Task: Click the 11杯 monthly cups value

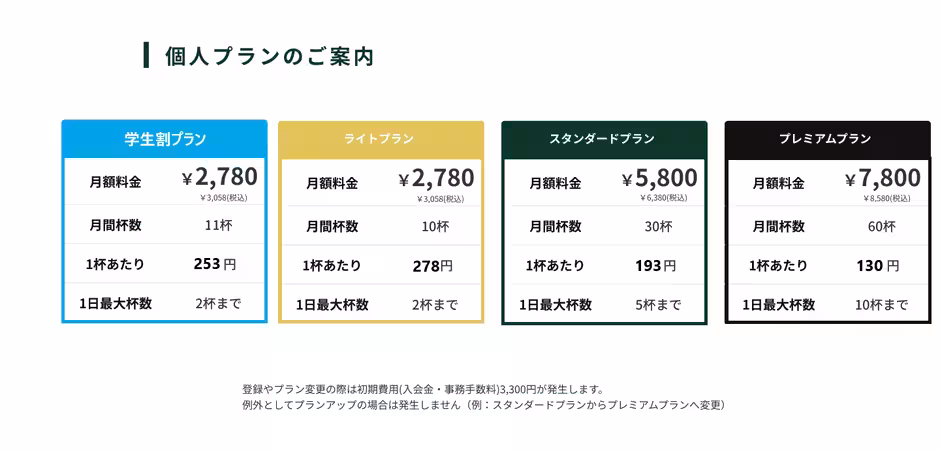Action: (218, 225)
